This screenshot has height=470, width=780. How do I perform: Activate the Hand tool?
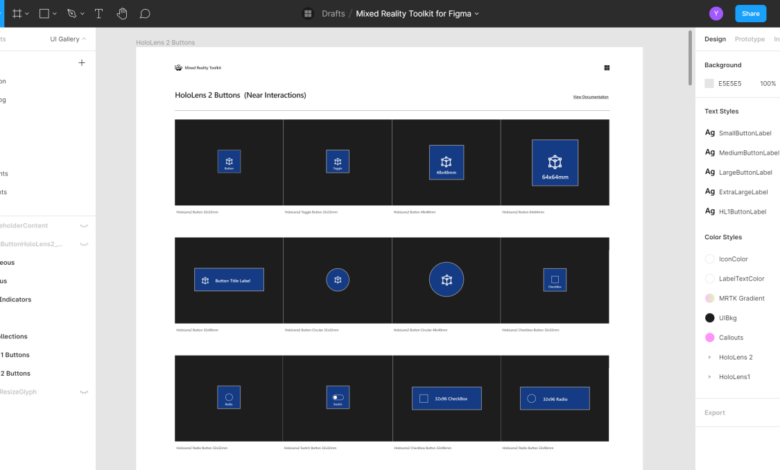122,14
